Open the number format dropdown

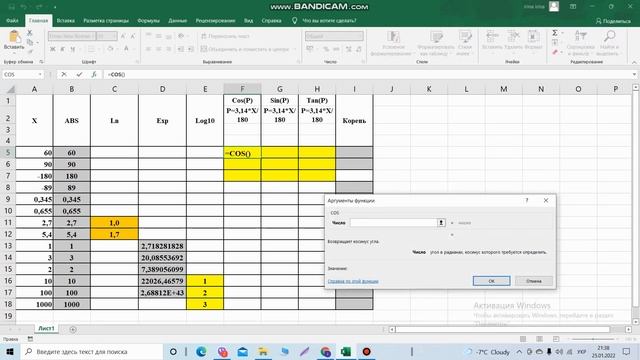[360, 36]
